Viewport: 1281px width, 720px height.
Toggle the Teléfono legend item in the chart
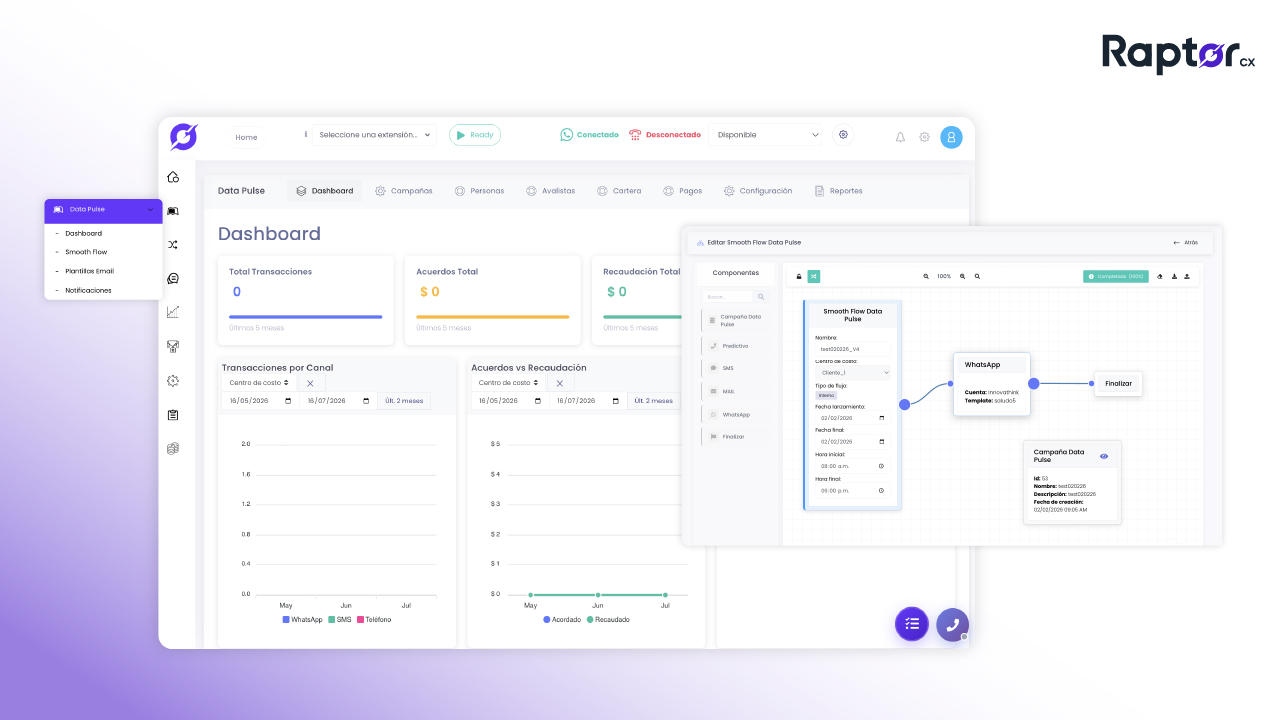[374, 620]
